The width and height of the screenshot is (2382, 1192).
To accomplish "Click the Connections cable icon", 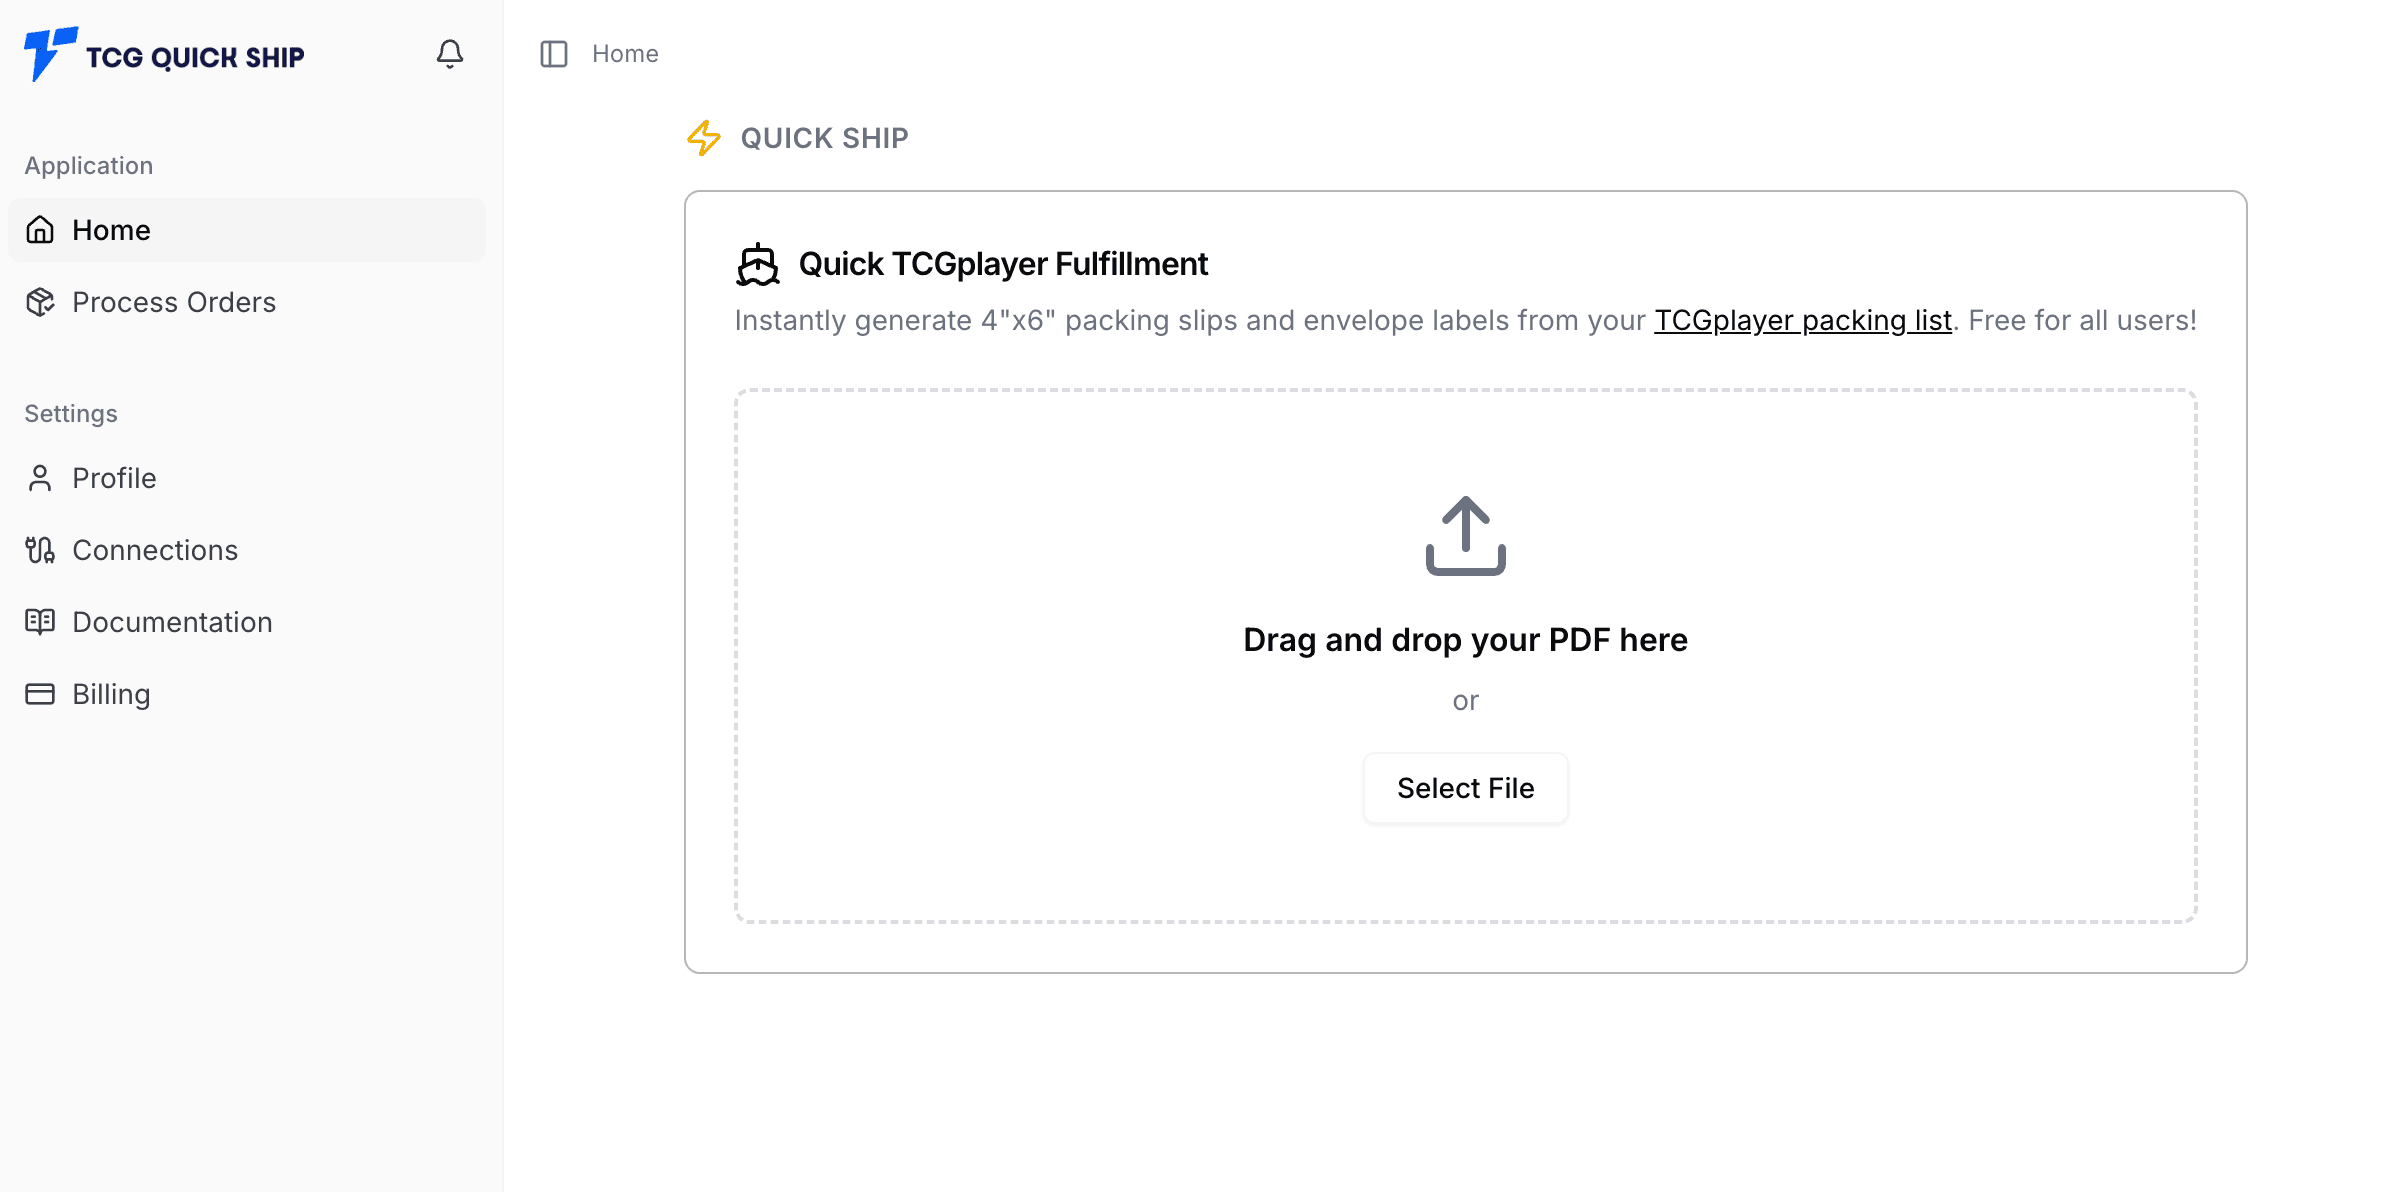I will [40, 550].
